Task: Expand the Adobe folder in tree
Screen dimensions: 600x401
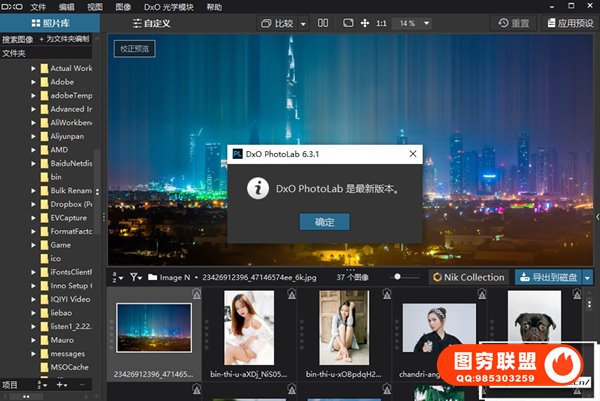Action: pos(33,82)
